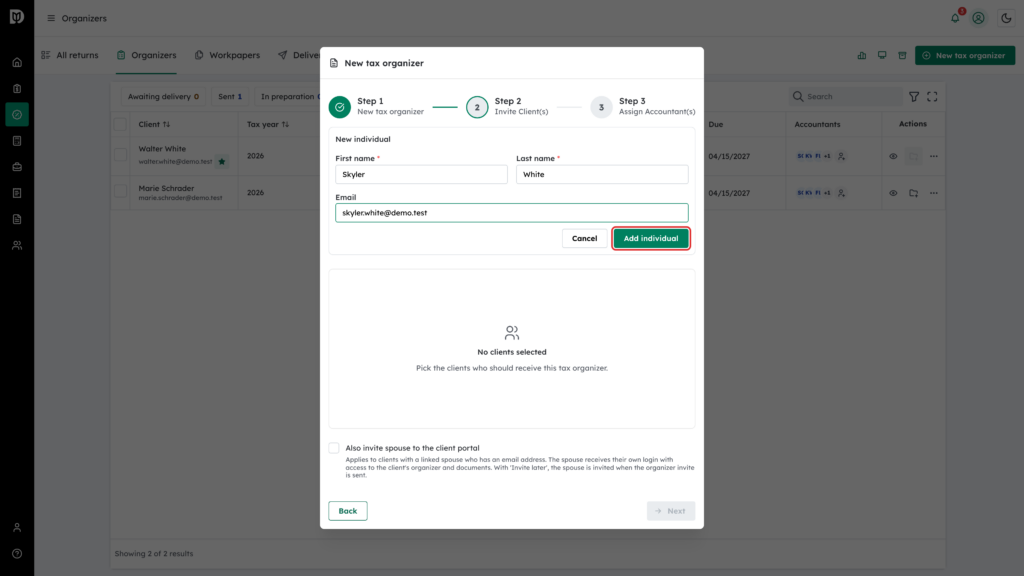The height and width of the screenshot is (576, 1024).
Task: Open the bar chart statistics icon
Action: point(861,56)
